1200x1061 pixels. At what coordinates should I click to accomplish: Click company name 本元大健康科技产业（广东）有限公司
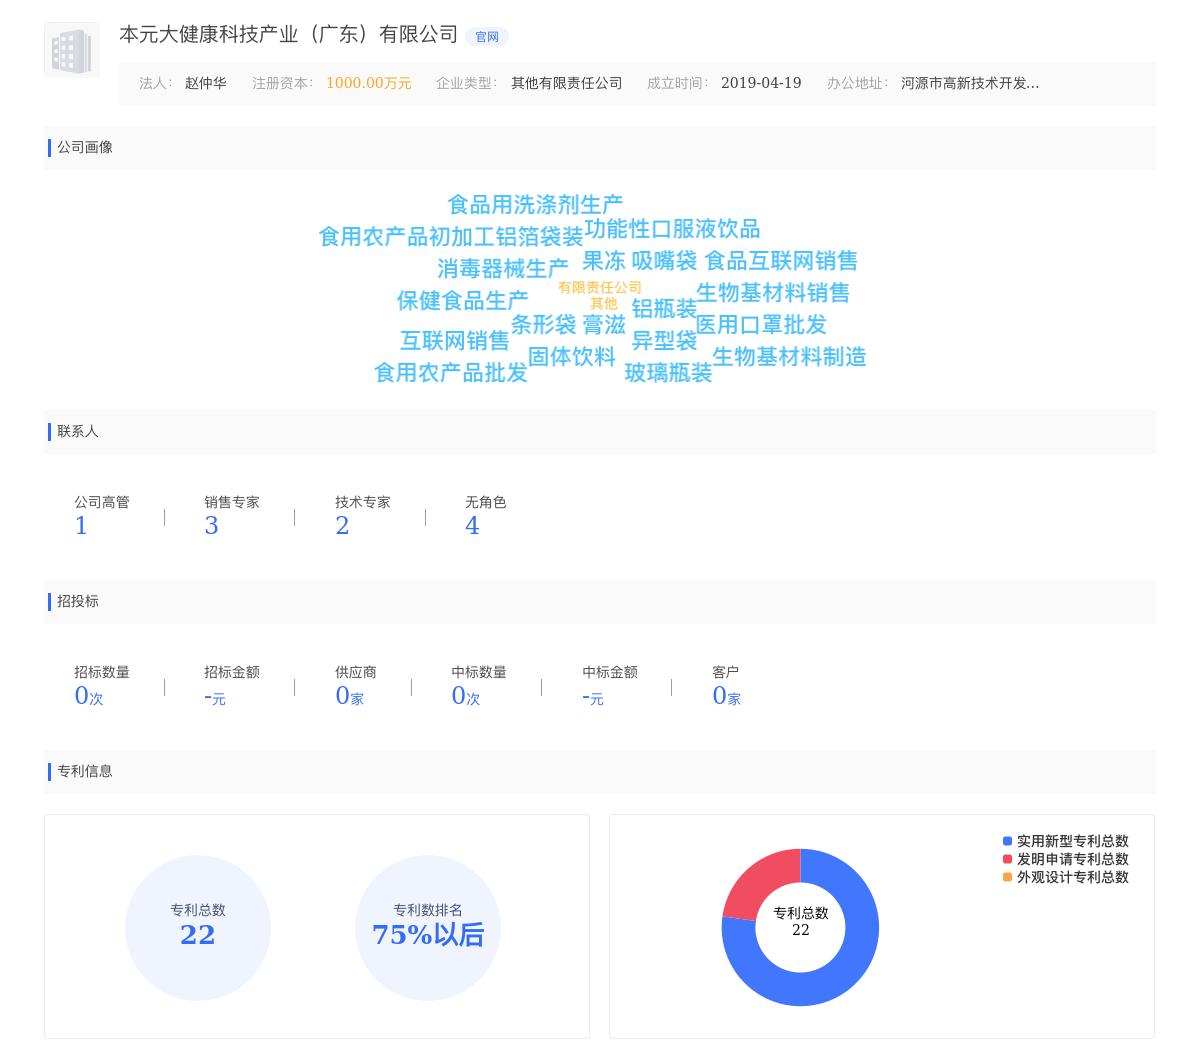pyautogui.click(x=289, y=35)
